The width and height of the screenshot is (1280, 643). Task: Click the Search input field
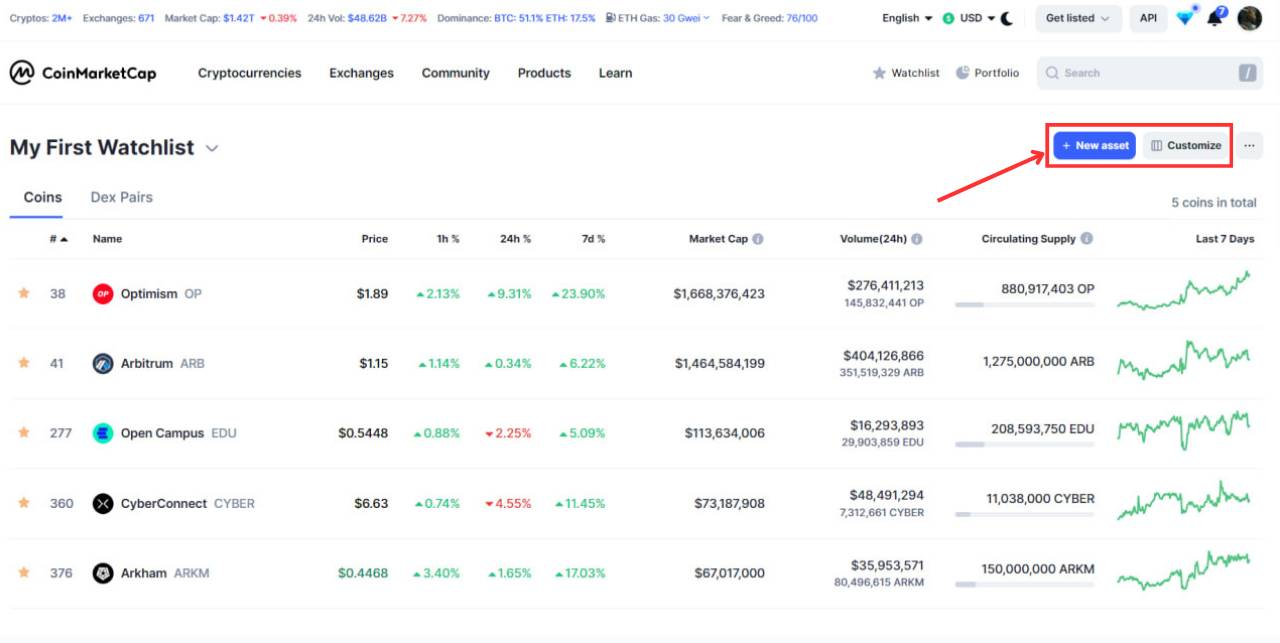[1149, 73]
